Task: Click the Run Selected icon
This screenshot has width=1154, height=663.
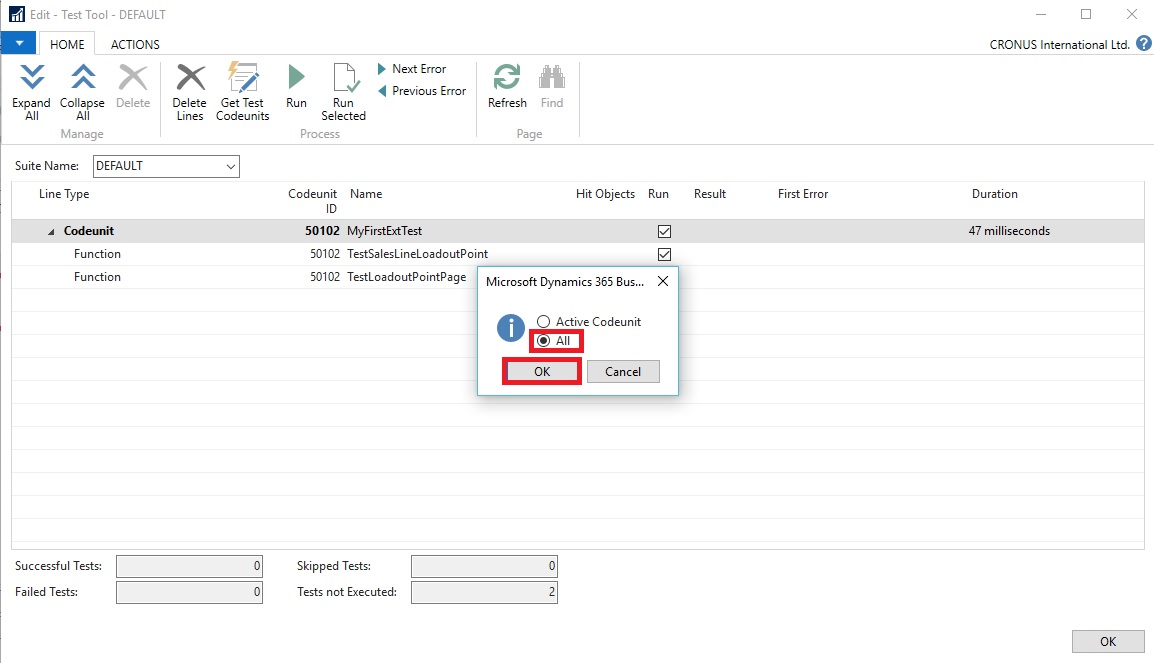Action: pos(343,79)
